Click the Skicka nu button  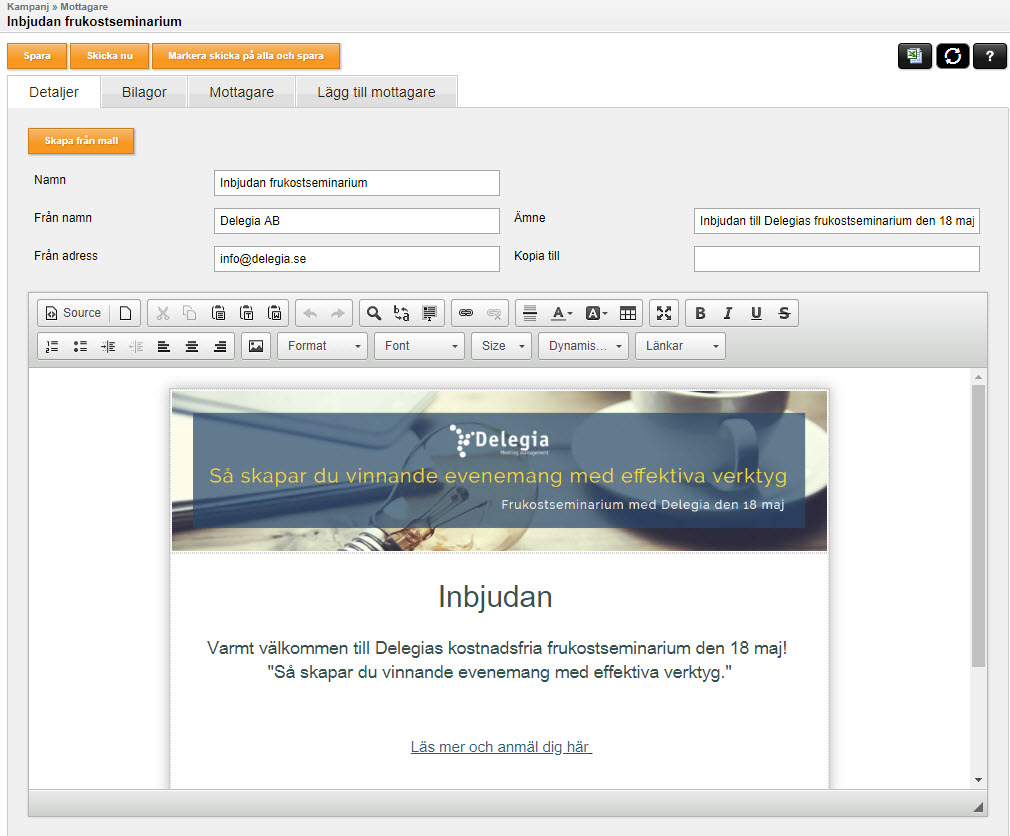tap(110, 56)
